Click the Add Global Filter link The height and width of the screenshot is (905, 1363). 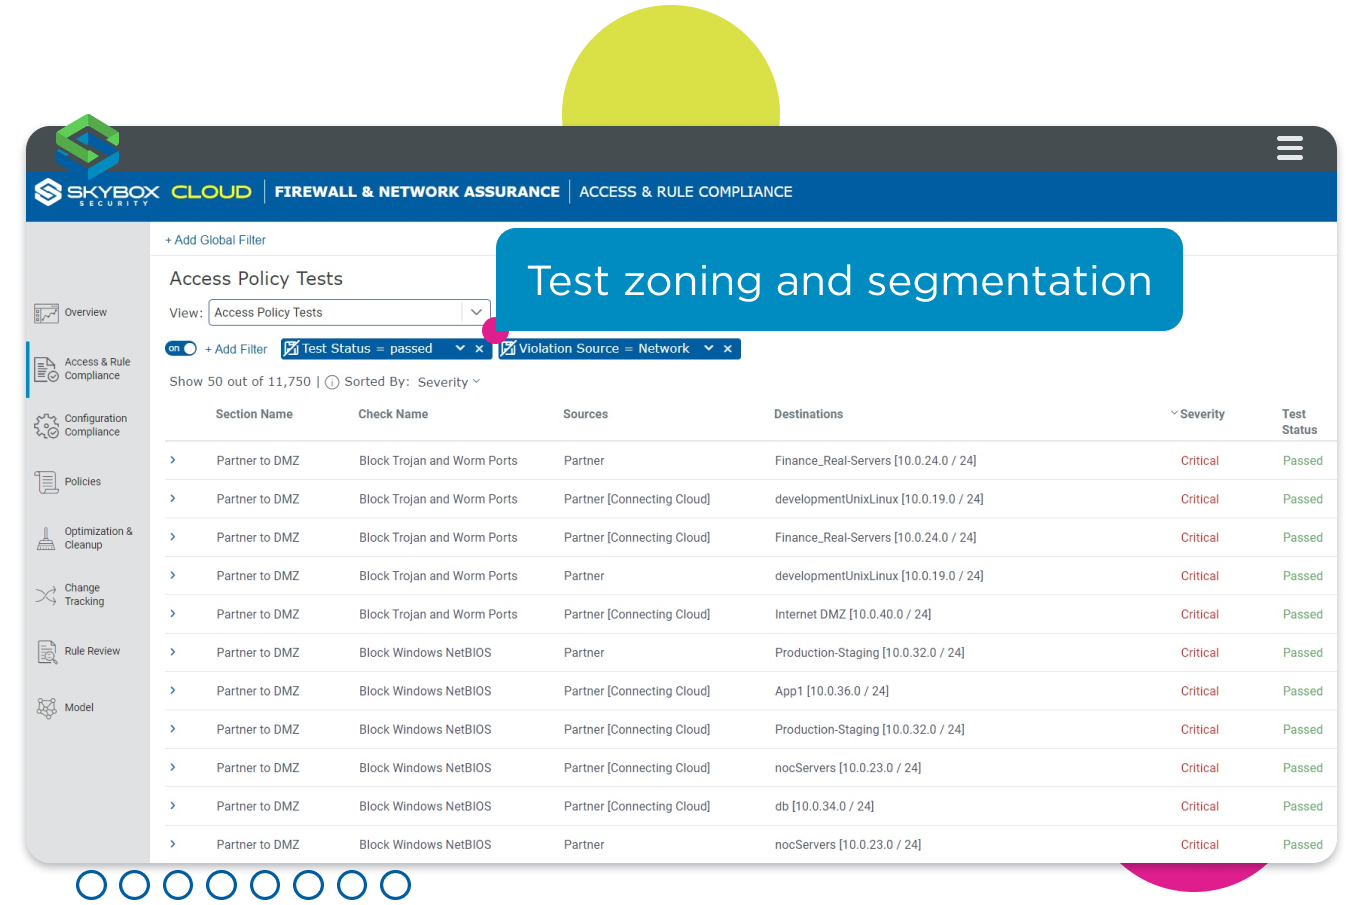[215, 240]
